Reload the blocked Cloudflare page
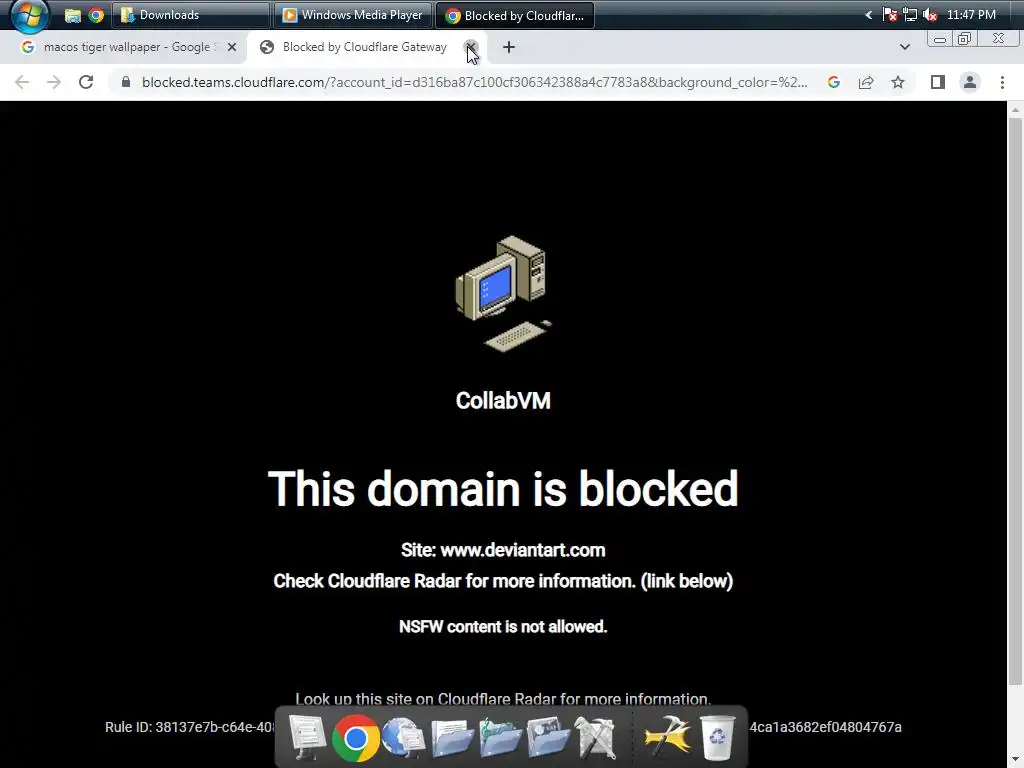The height and width of the screenshot is (768, 1024). point(86,82)
